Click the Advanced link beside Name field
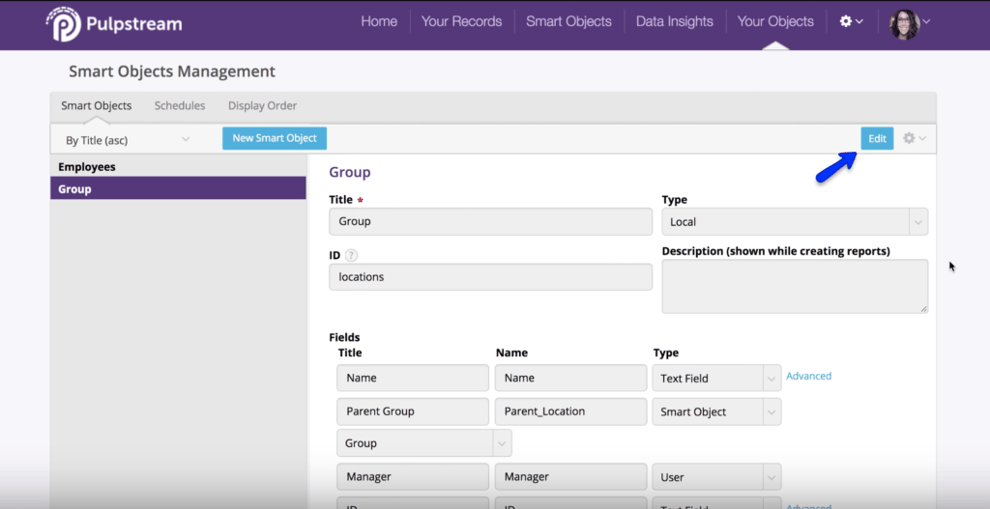 (x=808, y=376)
